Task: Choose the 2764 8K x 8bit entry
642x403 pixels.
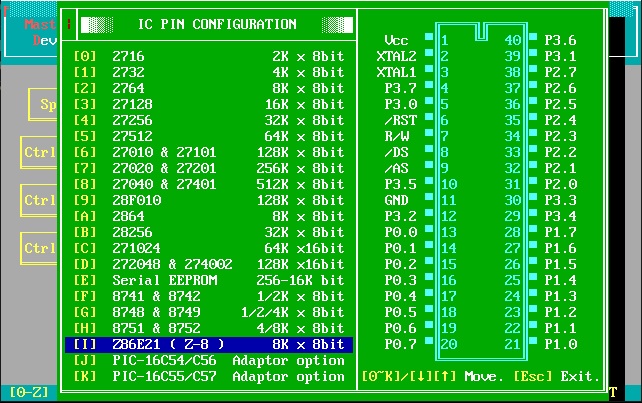Action: point(209,88)
